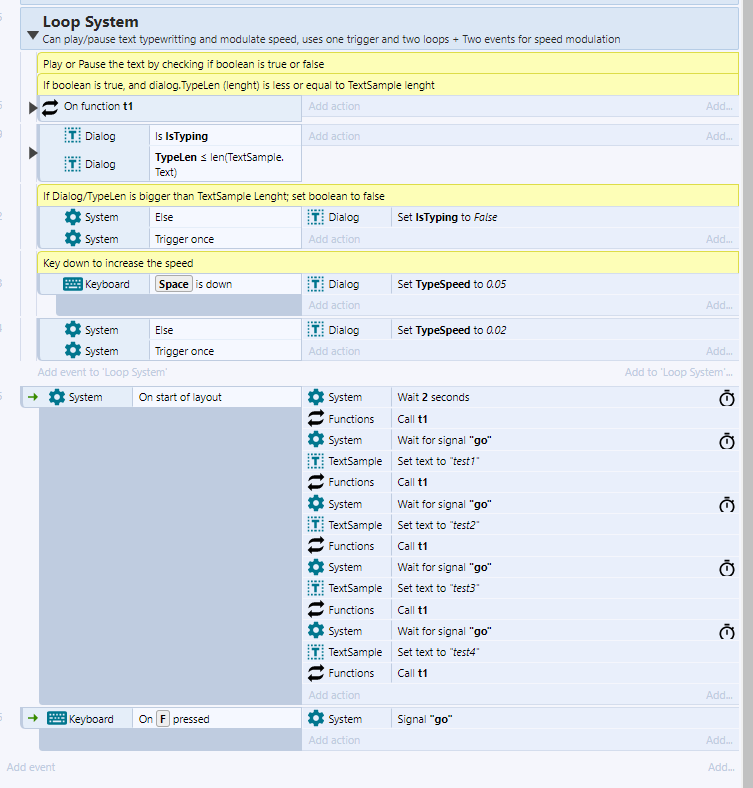
Task: Click 'Add to Loop System...' link
Action: [678, 372]
